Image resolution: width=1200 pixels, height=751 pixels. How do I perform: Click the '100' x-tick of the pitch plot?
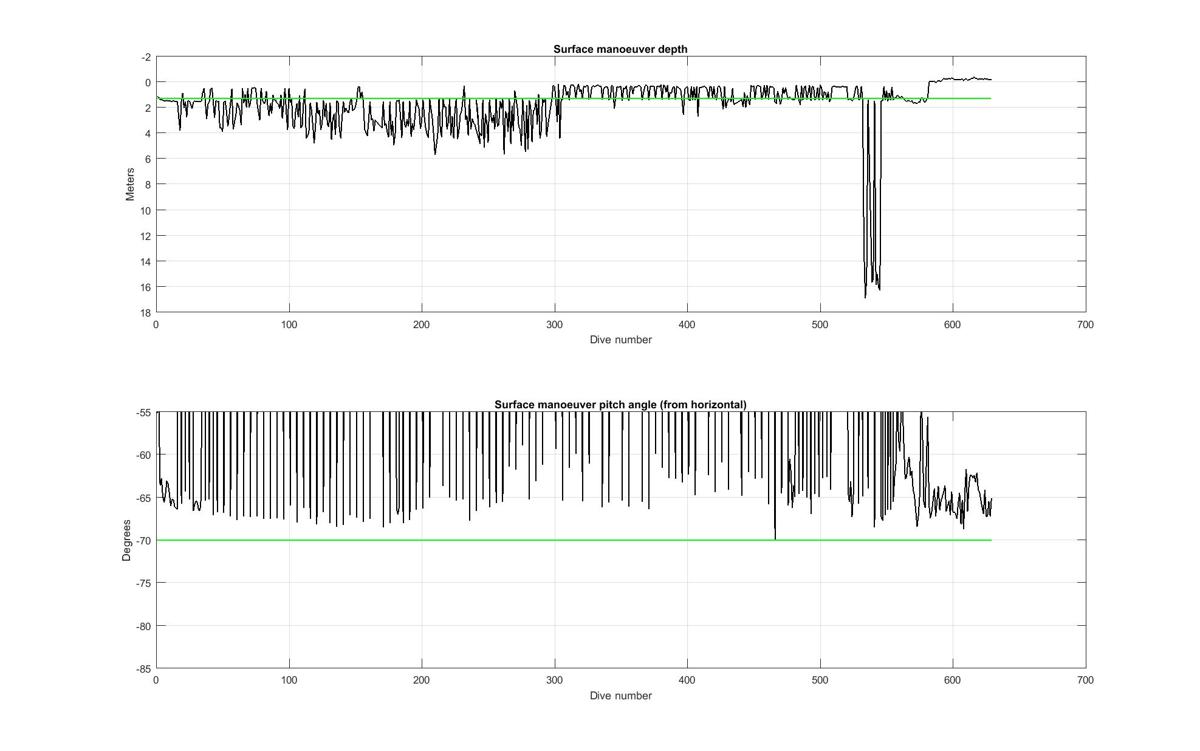[289, 680]
